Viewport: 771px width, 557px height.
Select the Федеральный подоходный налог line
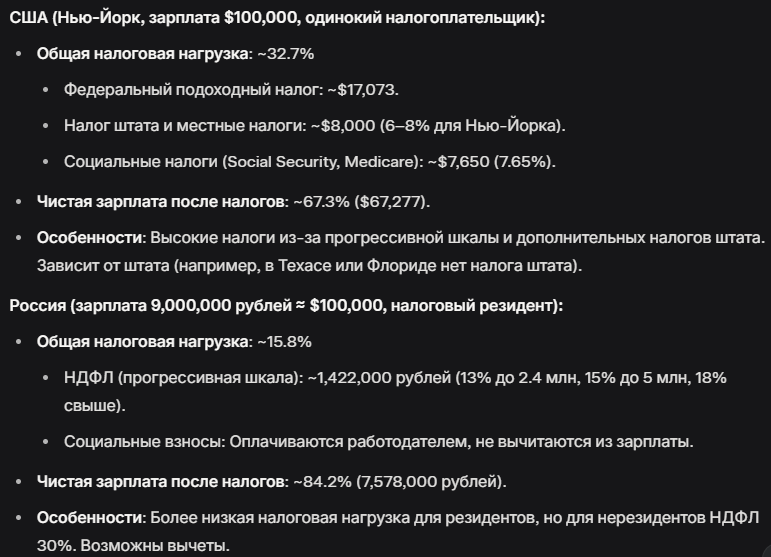(x=231, y=89)
